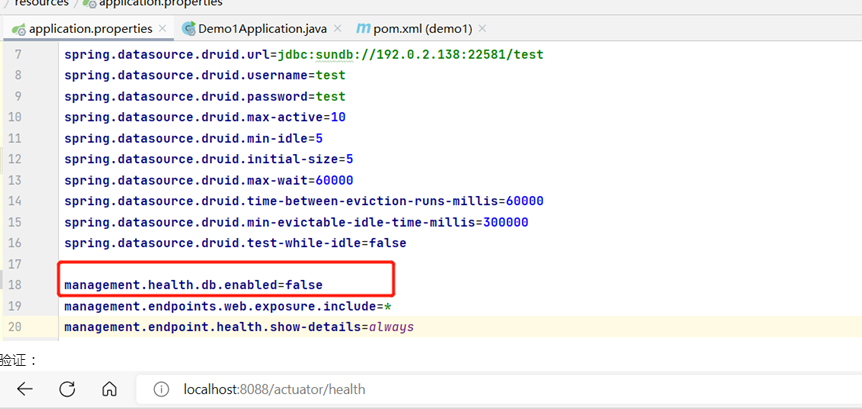Click the druid.url line with jdbc:sundb
This screenshot has height=409, width=862.
pyautogui.click(x=304, y=54)
